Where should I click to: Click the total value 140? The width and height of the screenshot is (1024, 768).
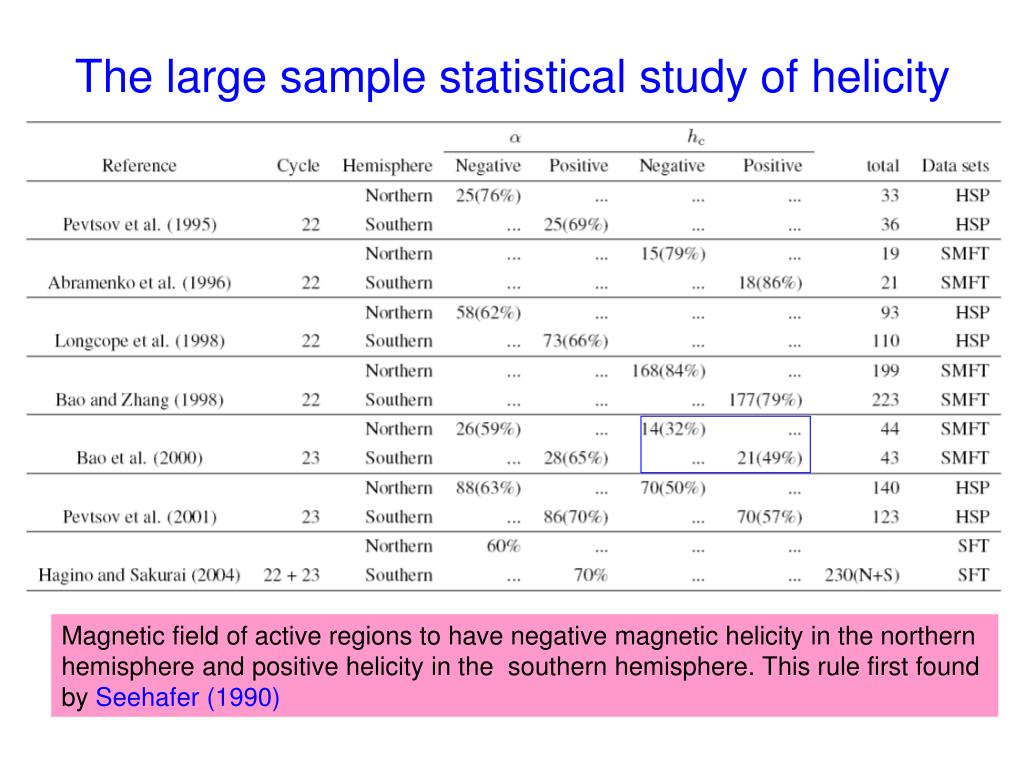886,488
